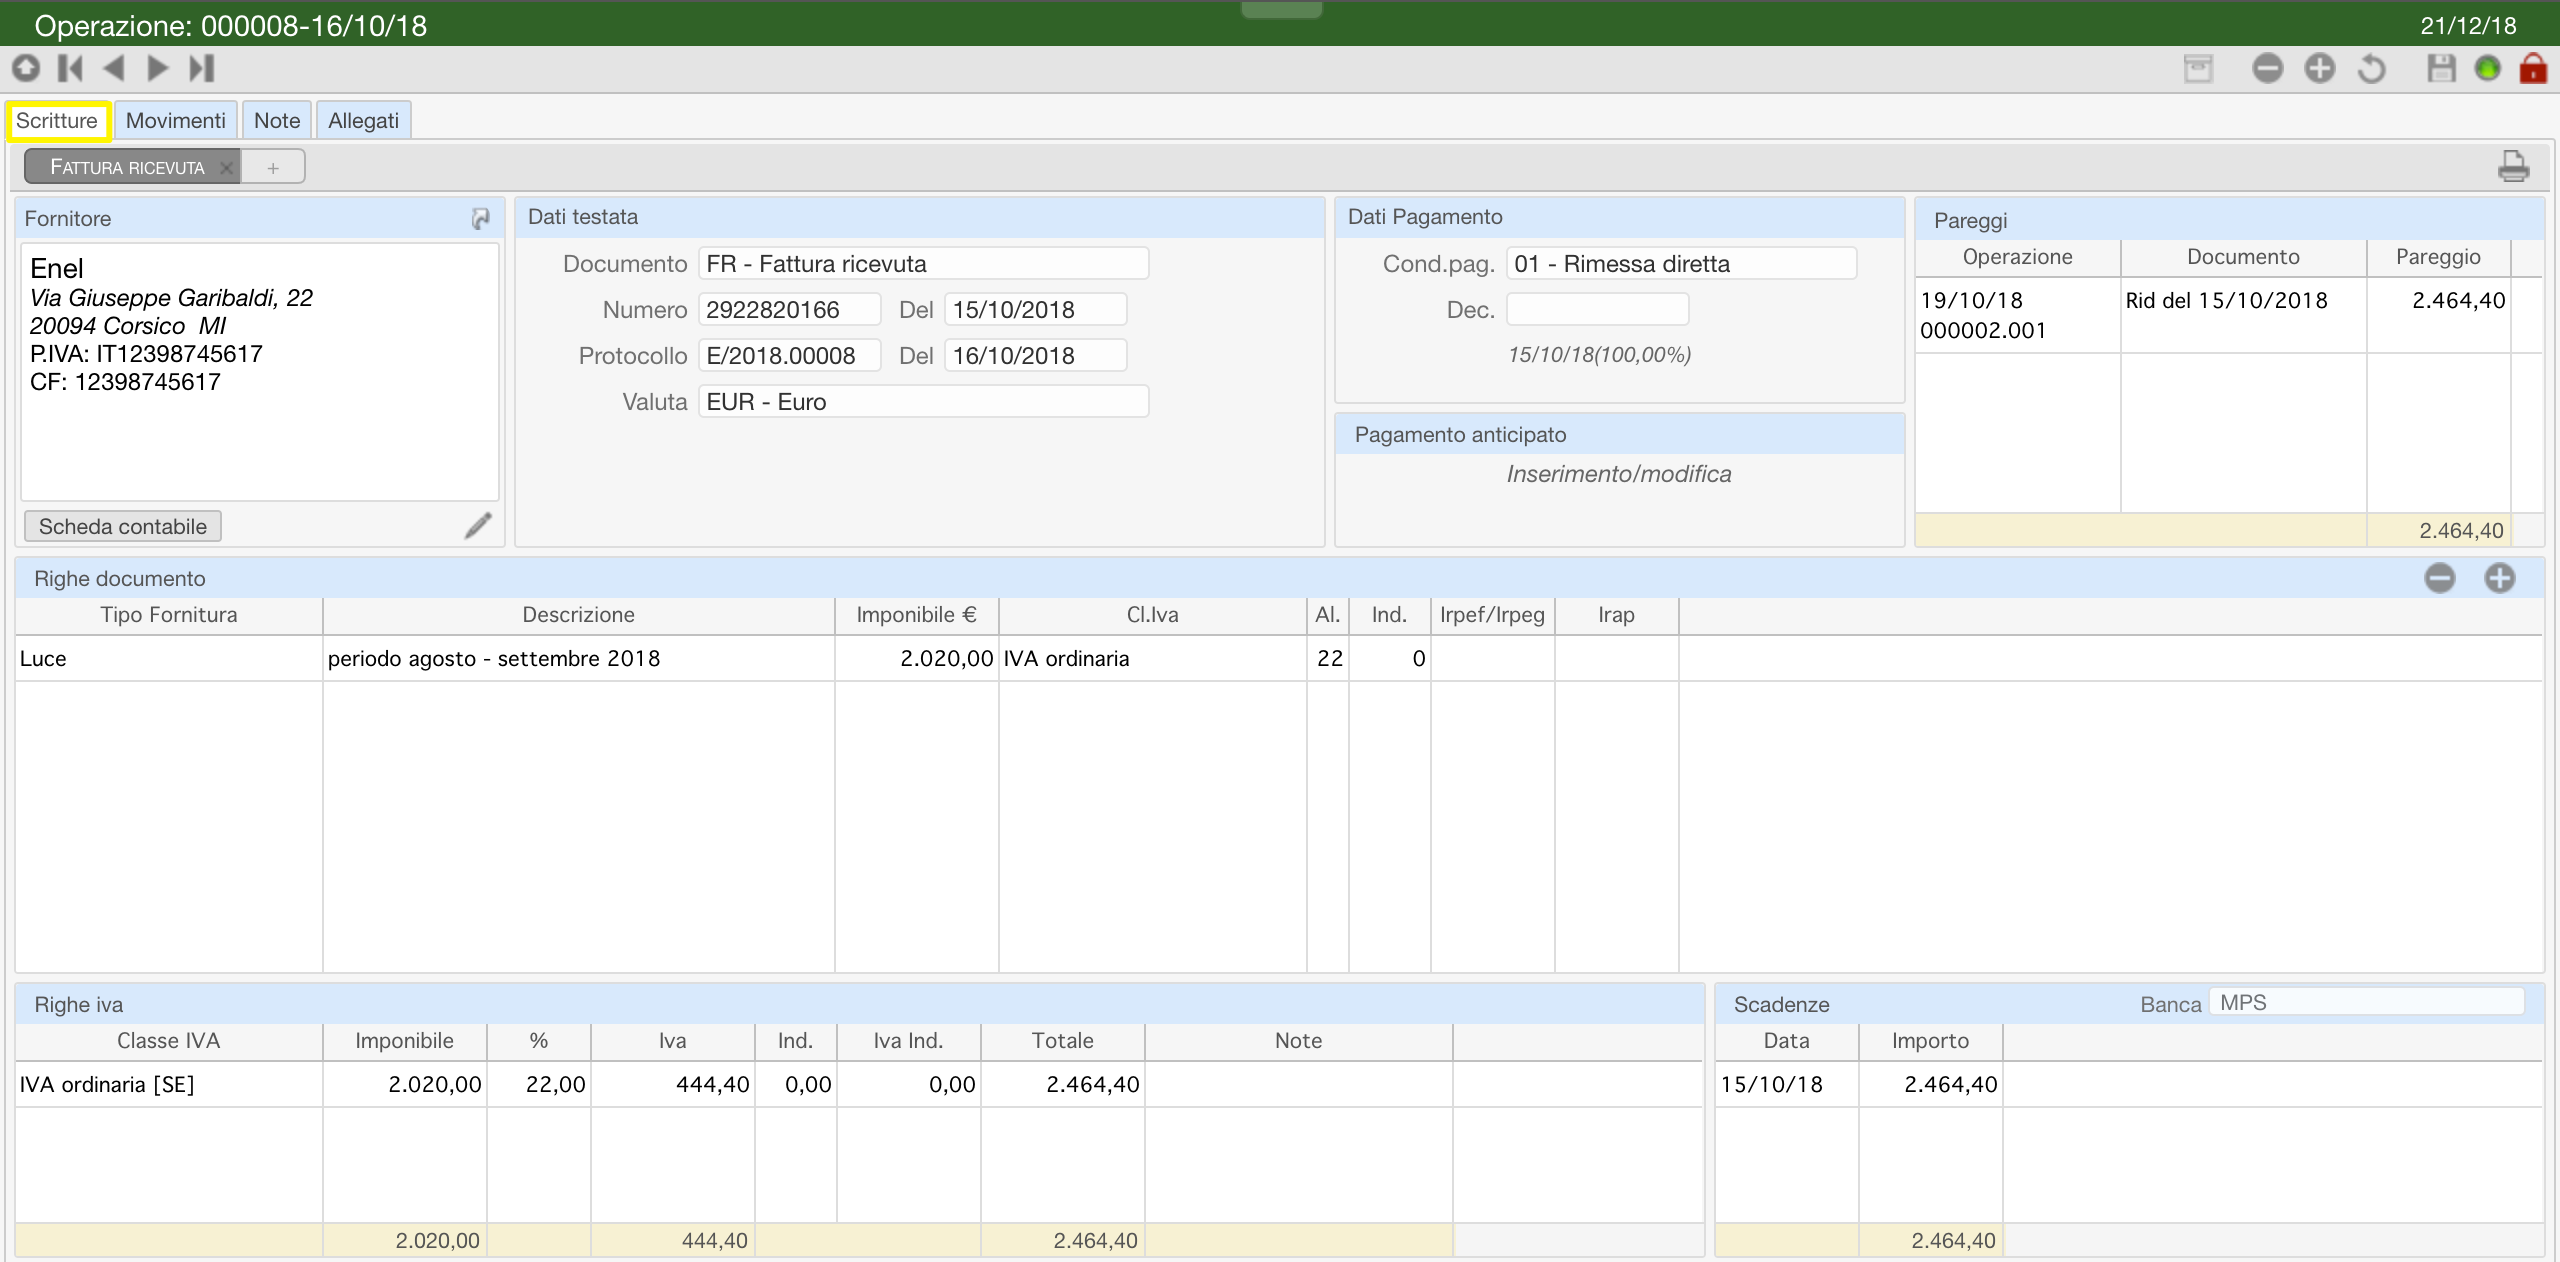Click Inserimento/modifica link

click(1619, 474)
